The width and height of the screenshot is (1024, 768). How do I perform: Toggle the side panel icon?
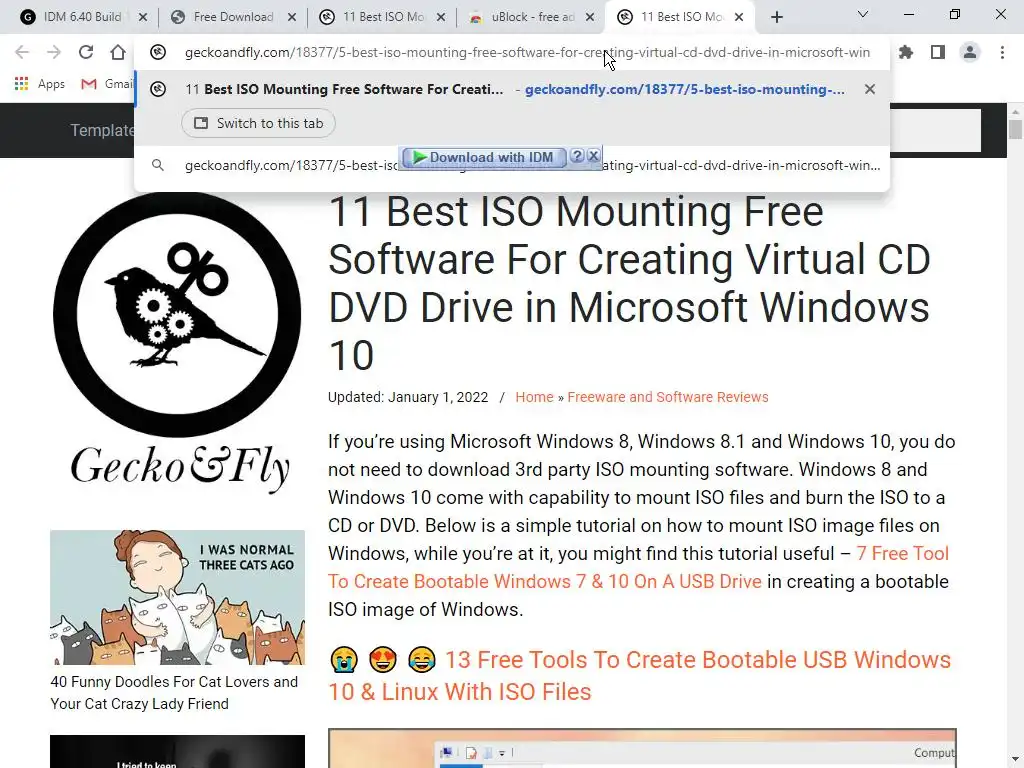tap(938, 52)
